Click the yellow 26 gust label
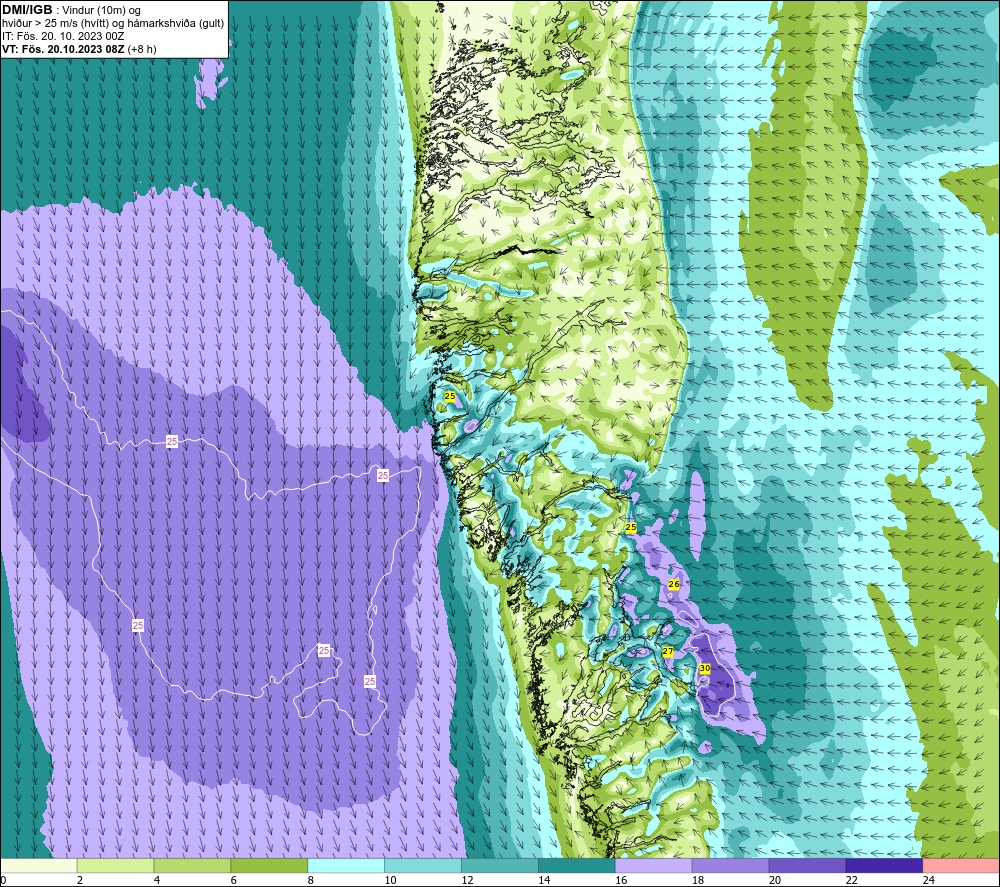Screen dimensions: 1000x887 click(x=674, y=584)
